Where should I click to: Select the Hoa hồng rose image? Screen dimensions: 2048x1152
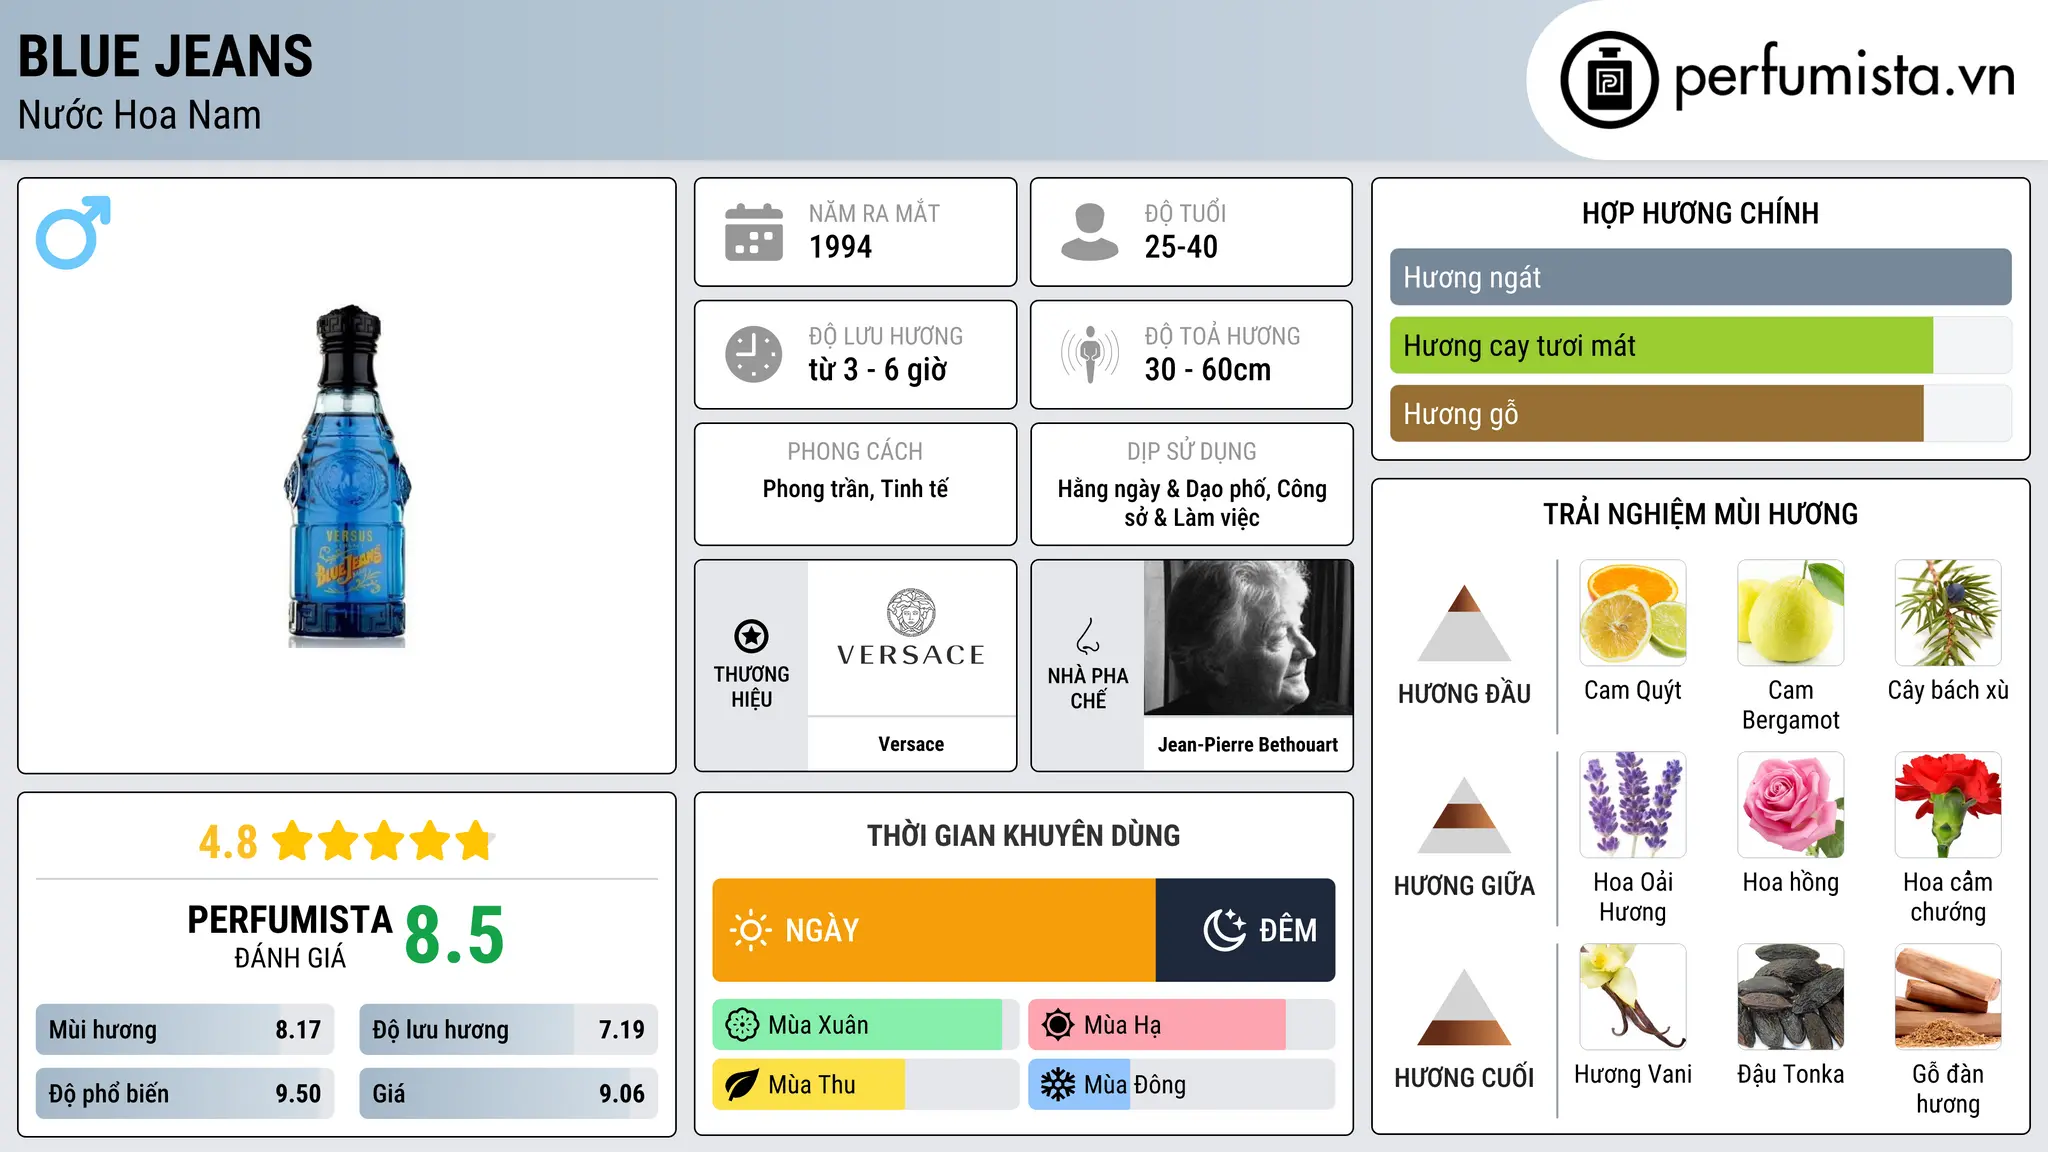[x=1791, y=805]
